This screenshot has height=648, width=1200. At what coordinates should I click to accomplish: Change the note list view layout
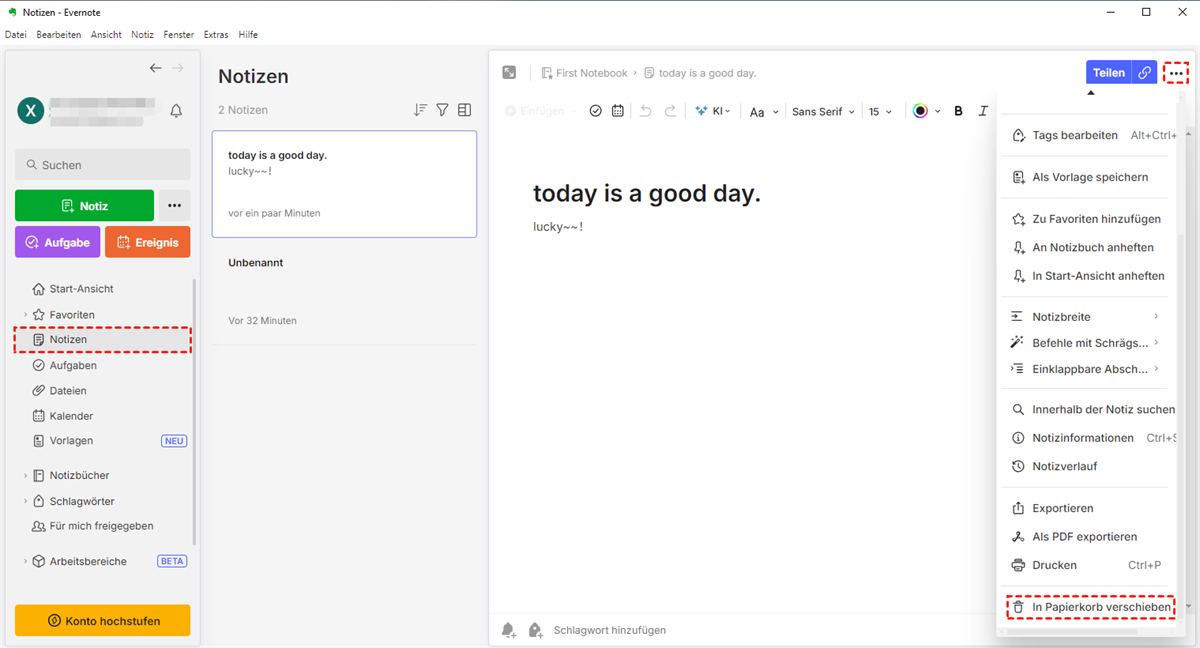tap(464, 110)
